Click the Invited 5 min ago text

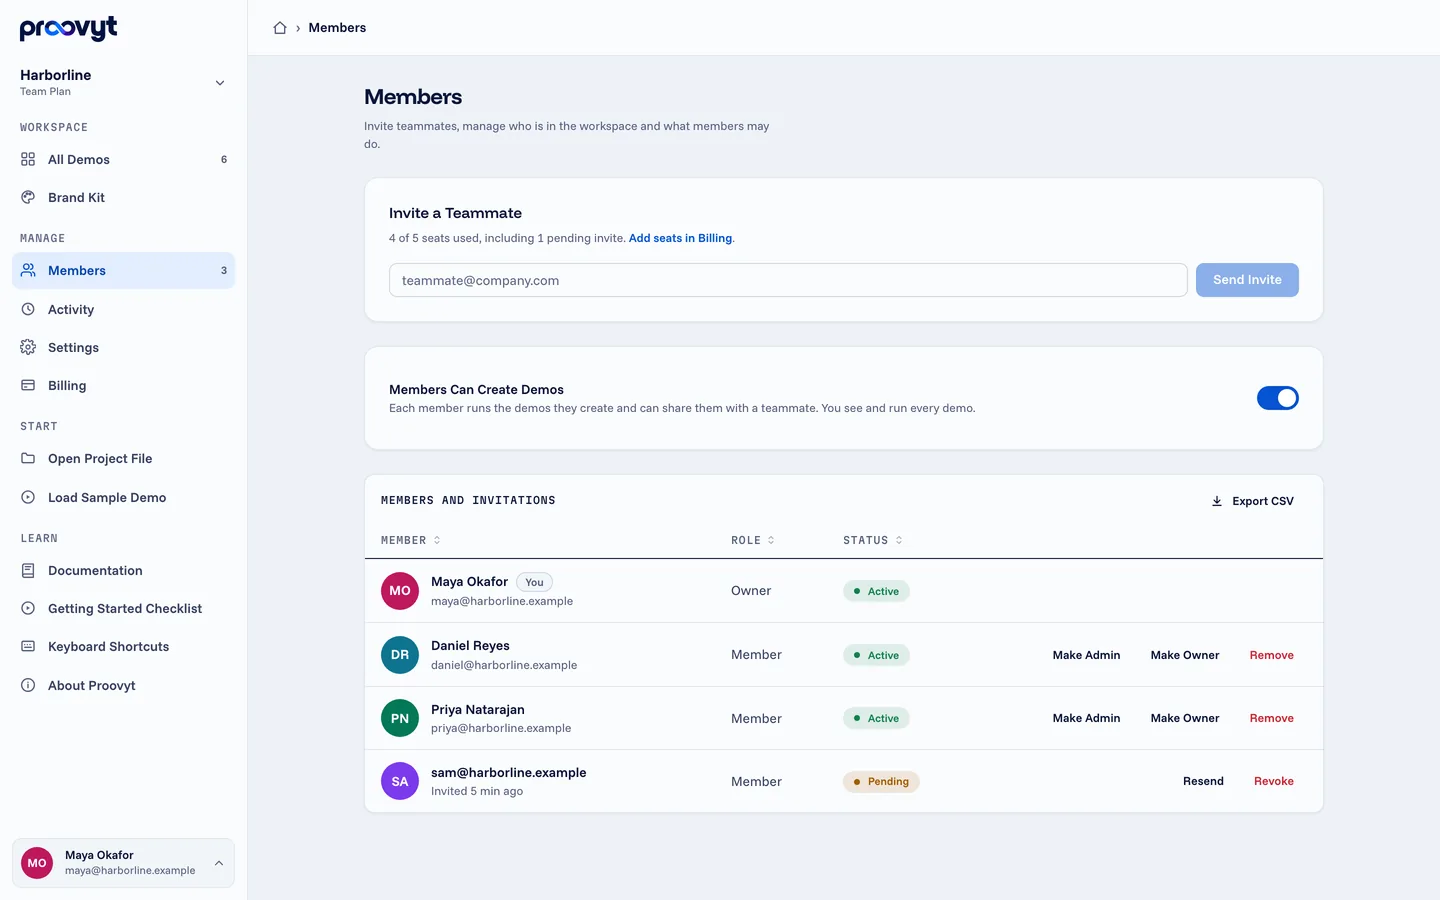click(477, 791)
